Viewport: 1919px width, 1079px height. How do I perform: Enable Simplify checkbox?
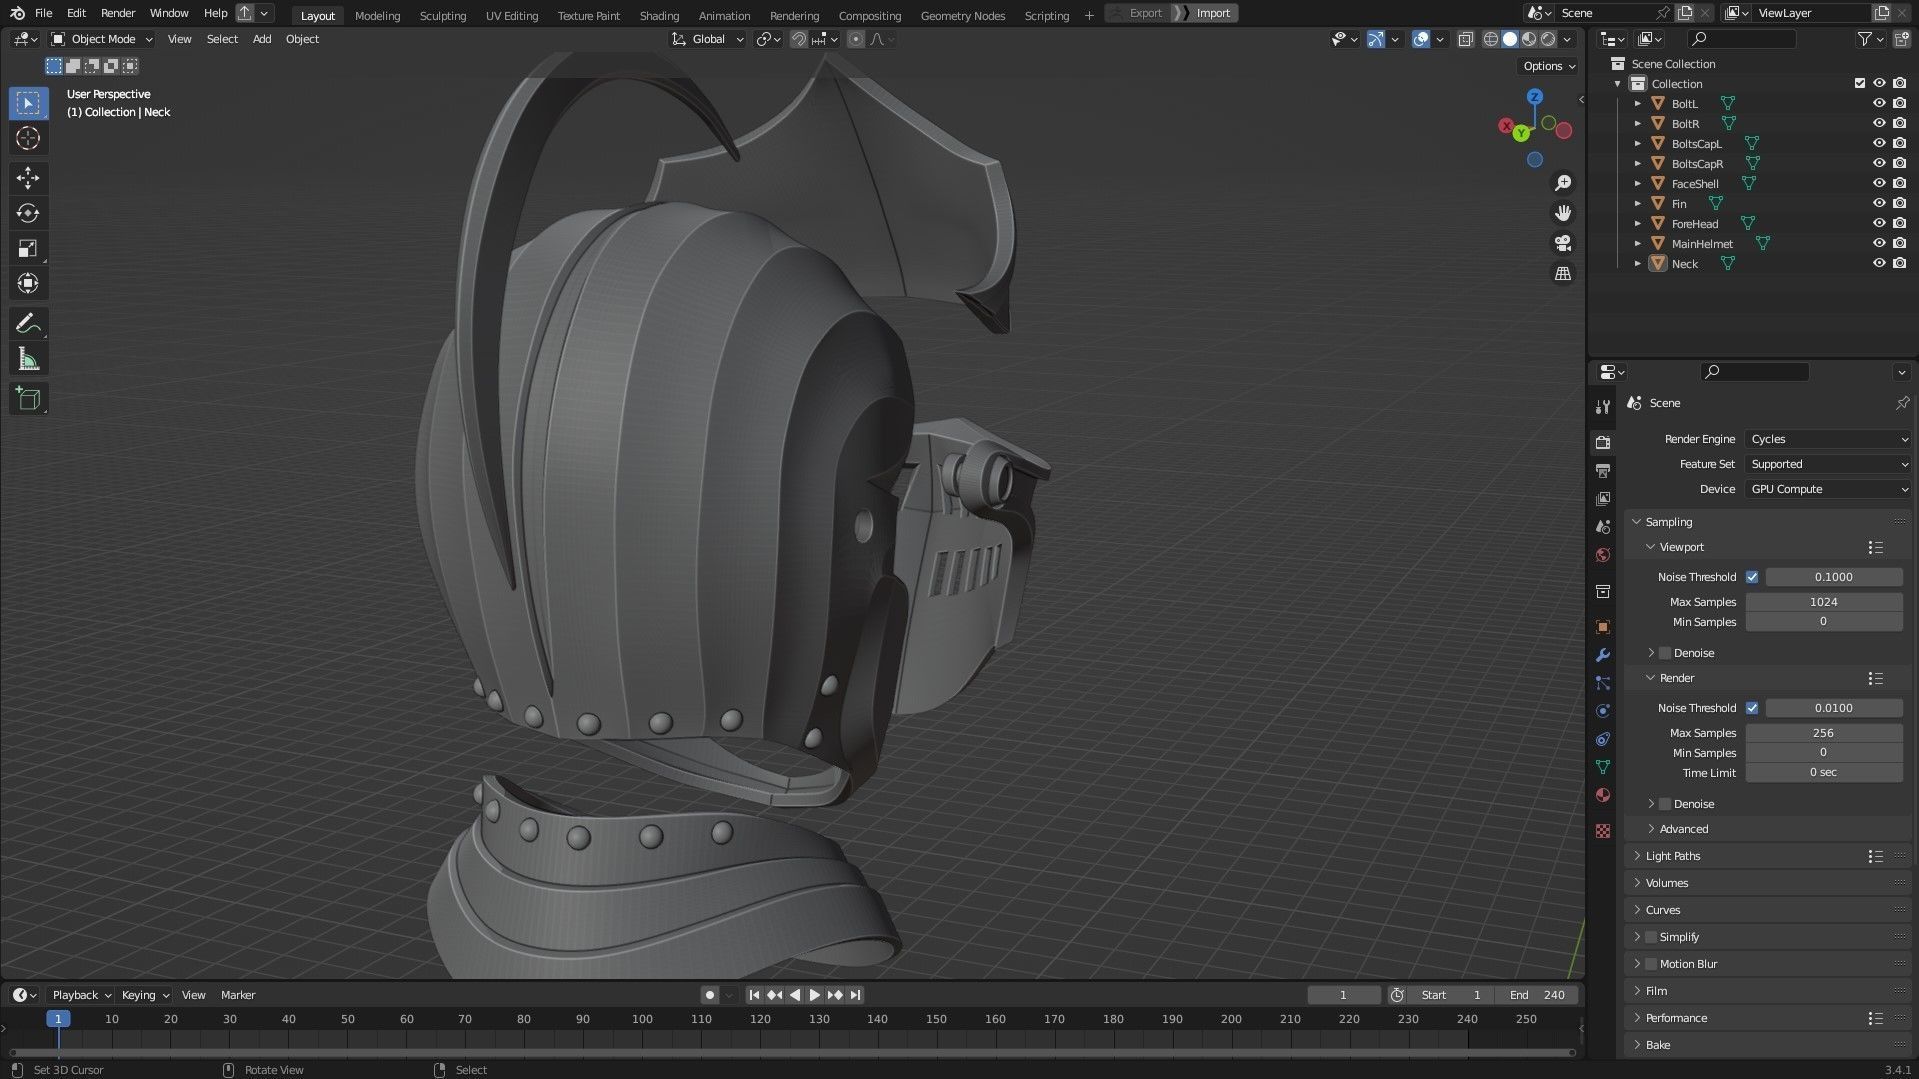point(1651,937)
